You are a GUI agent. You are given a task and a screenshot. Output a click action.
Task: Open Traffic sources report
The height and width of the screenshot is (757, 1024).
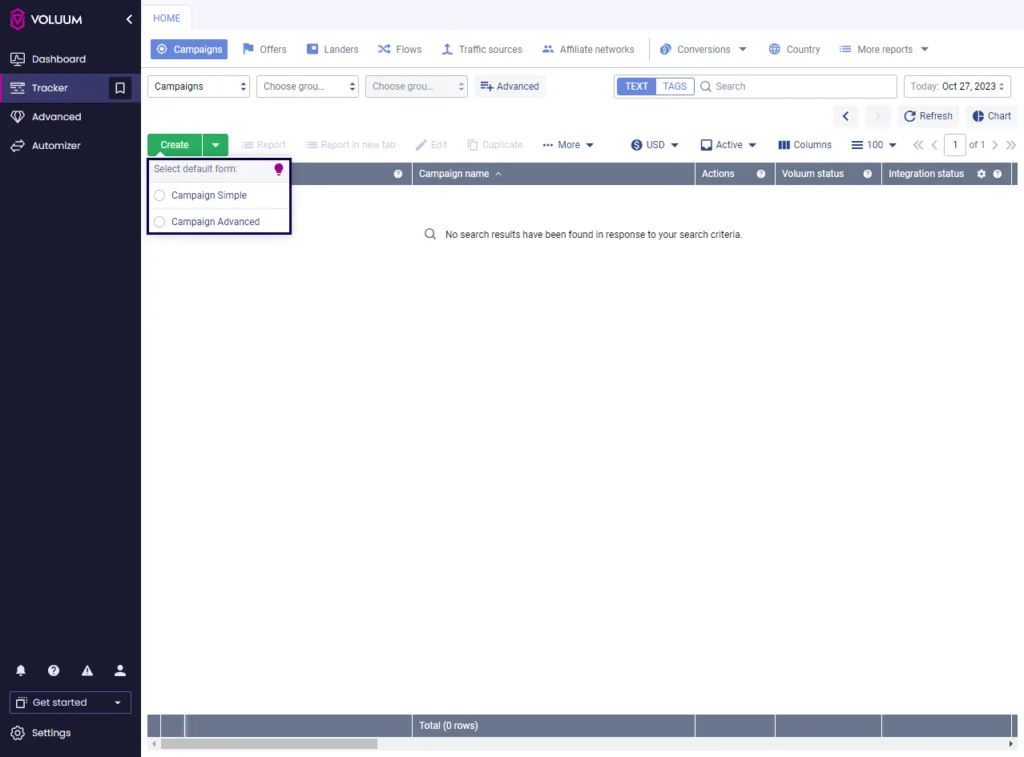click(x=481, y=48)
